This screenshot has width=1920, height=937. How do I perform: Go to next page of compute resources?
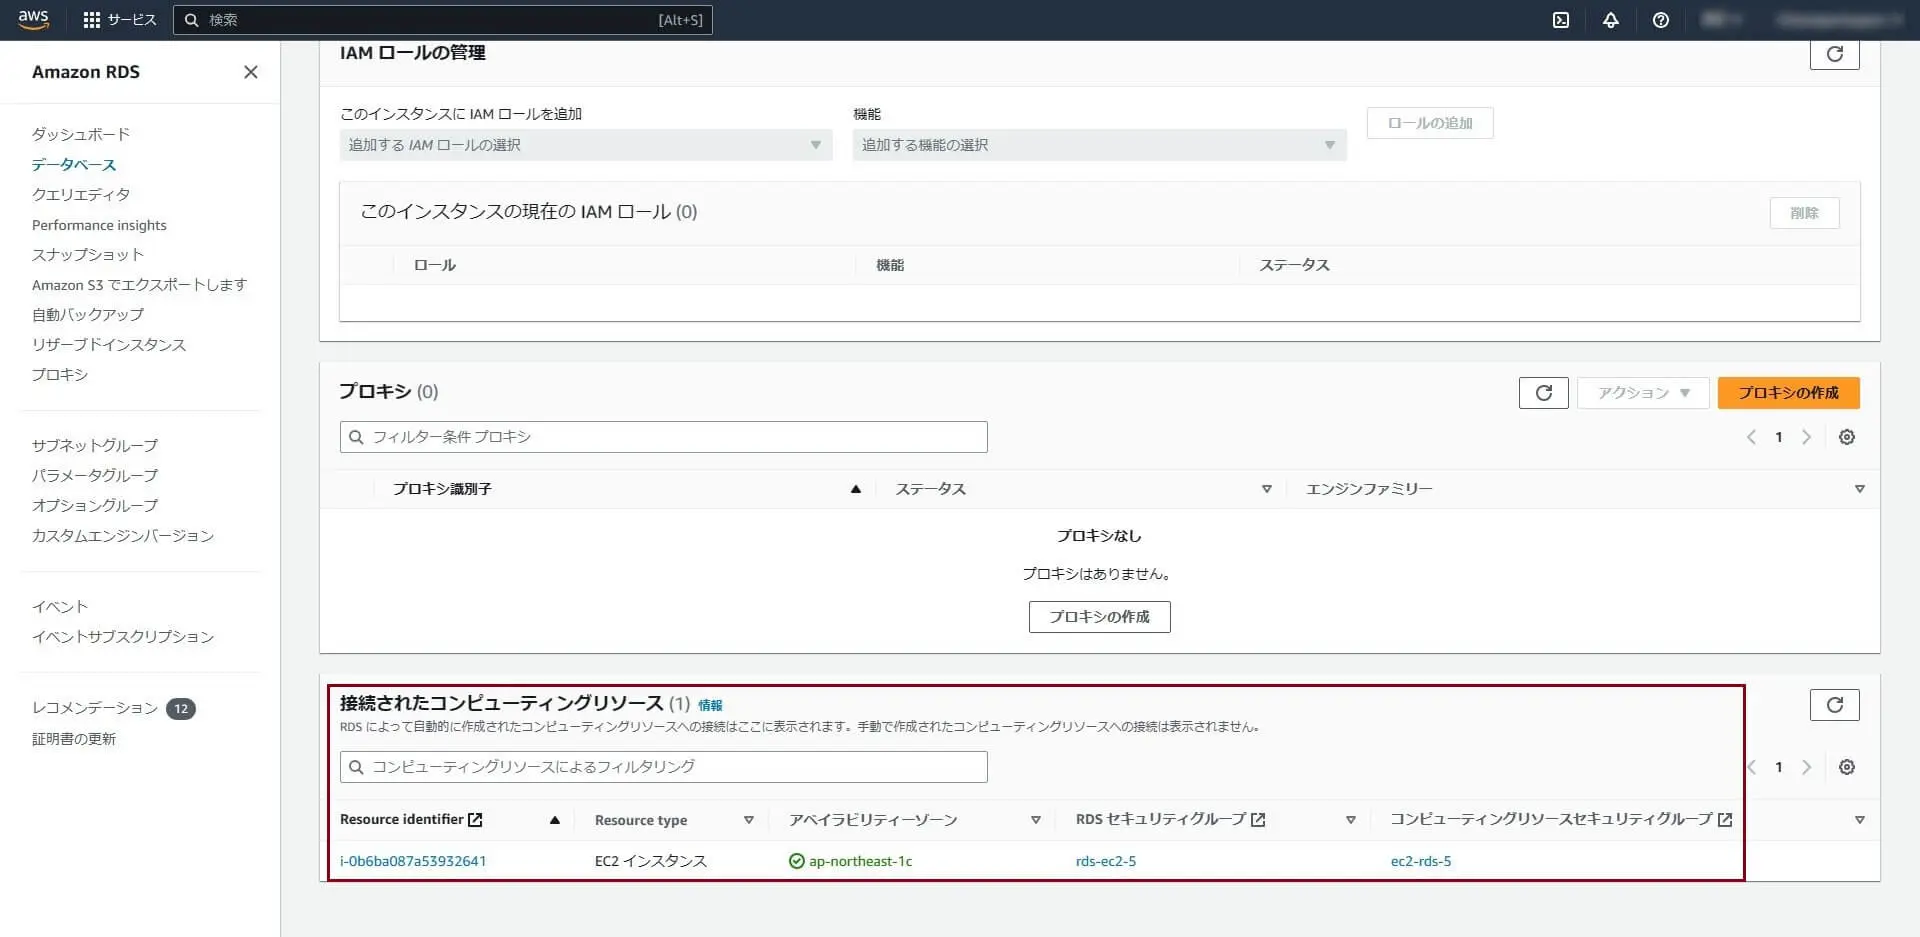click(1807, 767)
